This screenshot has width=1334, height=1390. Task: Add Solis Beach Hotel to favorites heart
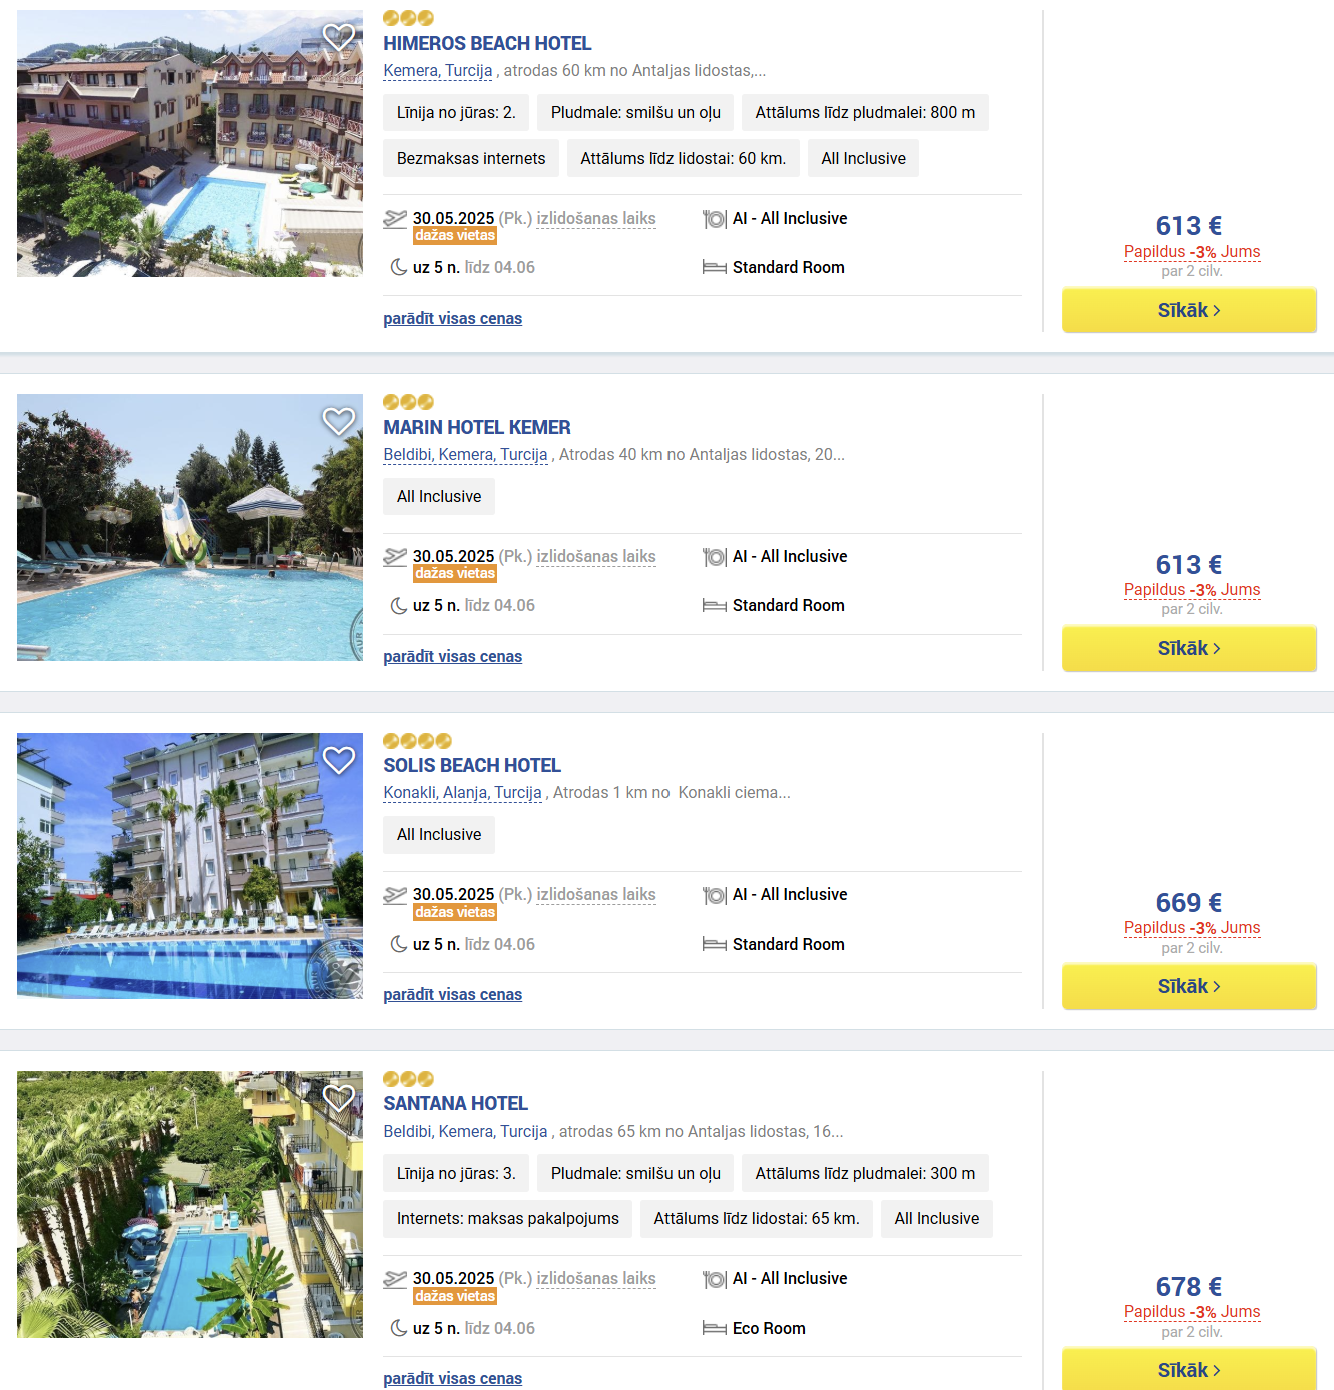[339, 760]
